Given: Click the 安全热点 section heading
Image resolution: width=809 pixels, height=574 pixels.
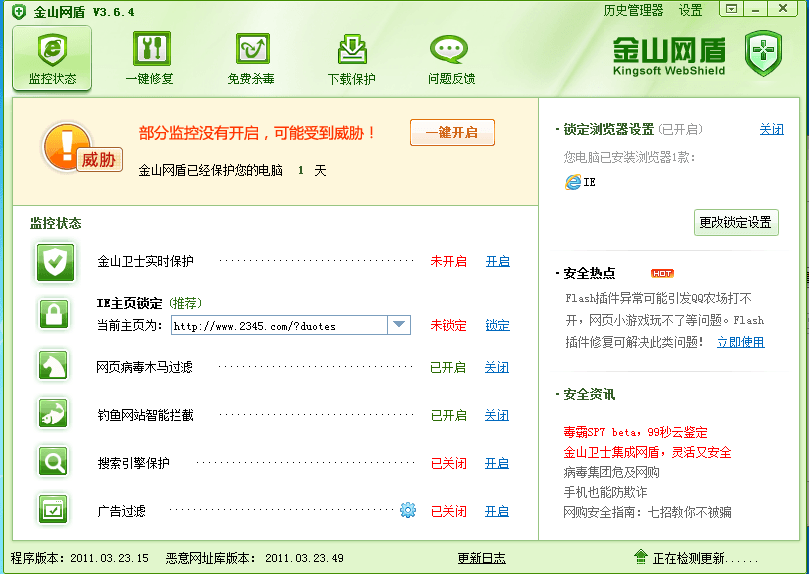Looking at the screenshot, I should point(589,273).
